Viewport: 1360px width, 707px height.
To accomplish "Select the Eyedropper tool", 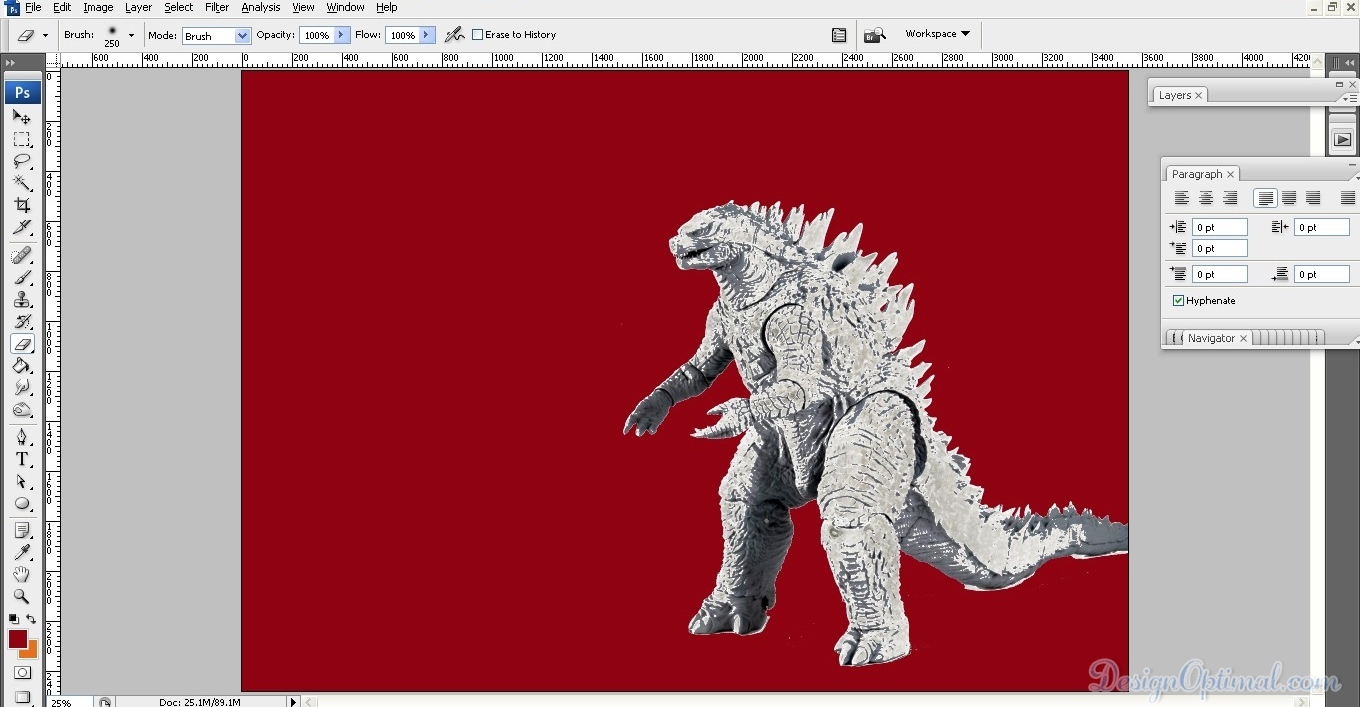I will click(22, 553).
